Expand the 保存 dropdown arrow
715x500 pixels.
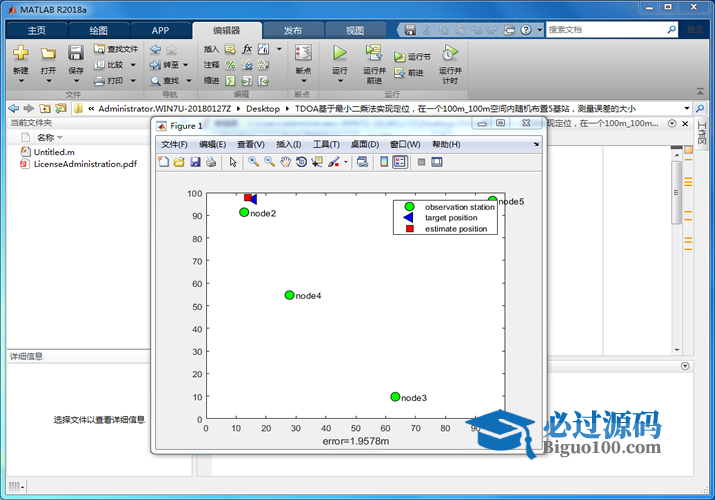(x=76, y=81)
